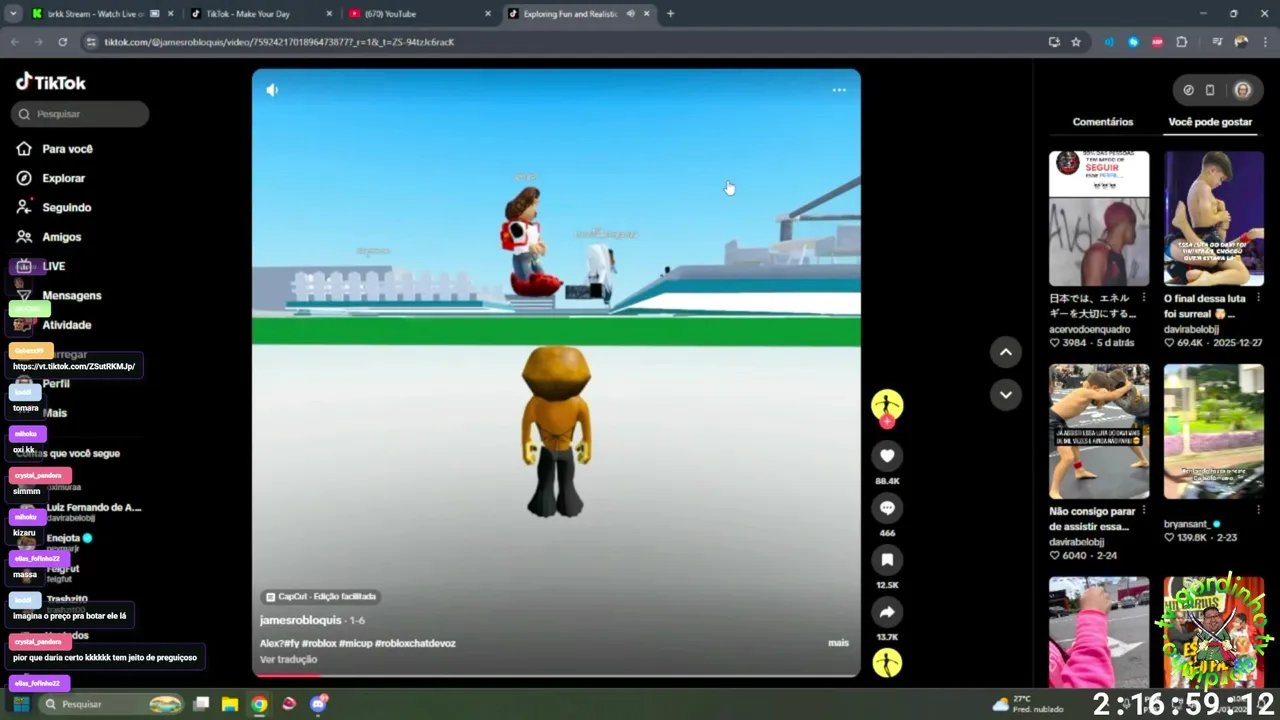
Task: Click the Windows taskbar Pesquisar search box
Action: point(110,704)
